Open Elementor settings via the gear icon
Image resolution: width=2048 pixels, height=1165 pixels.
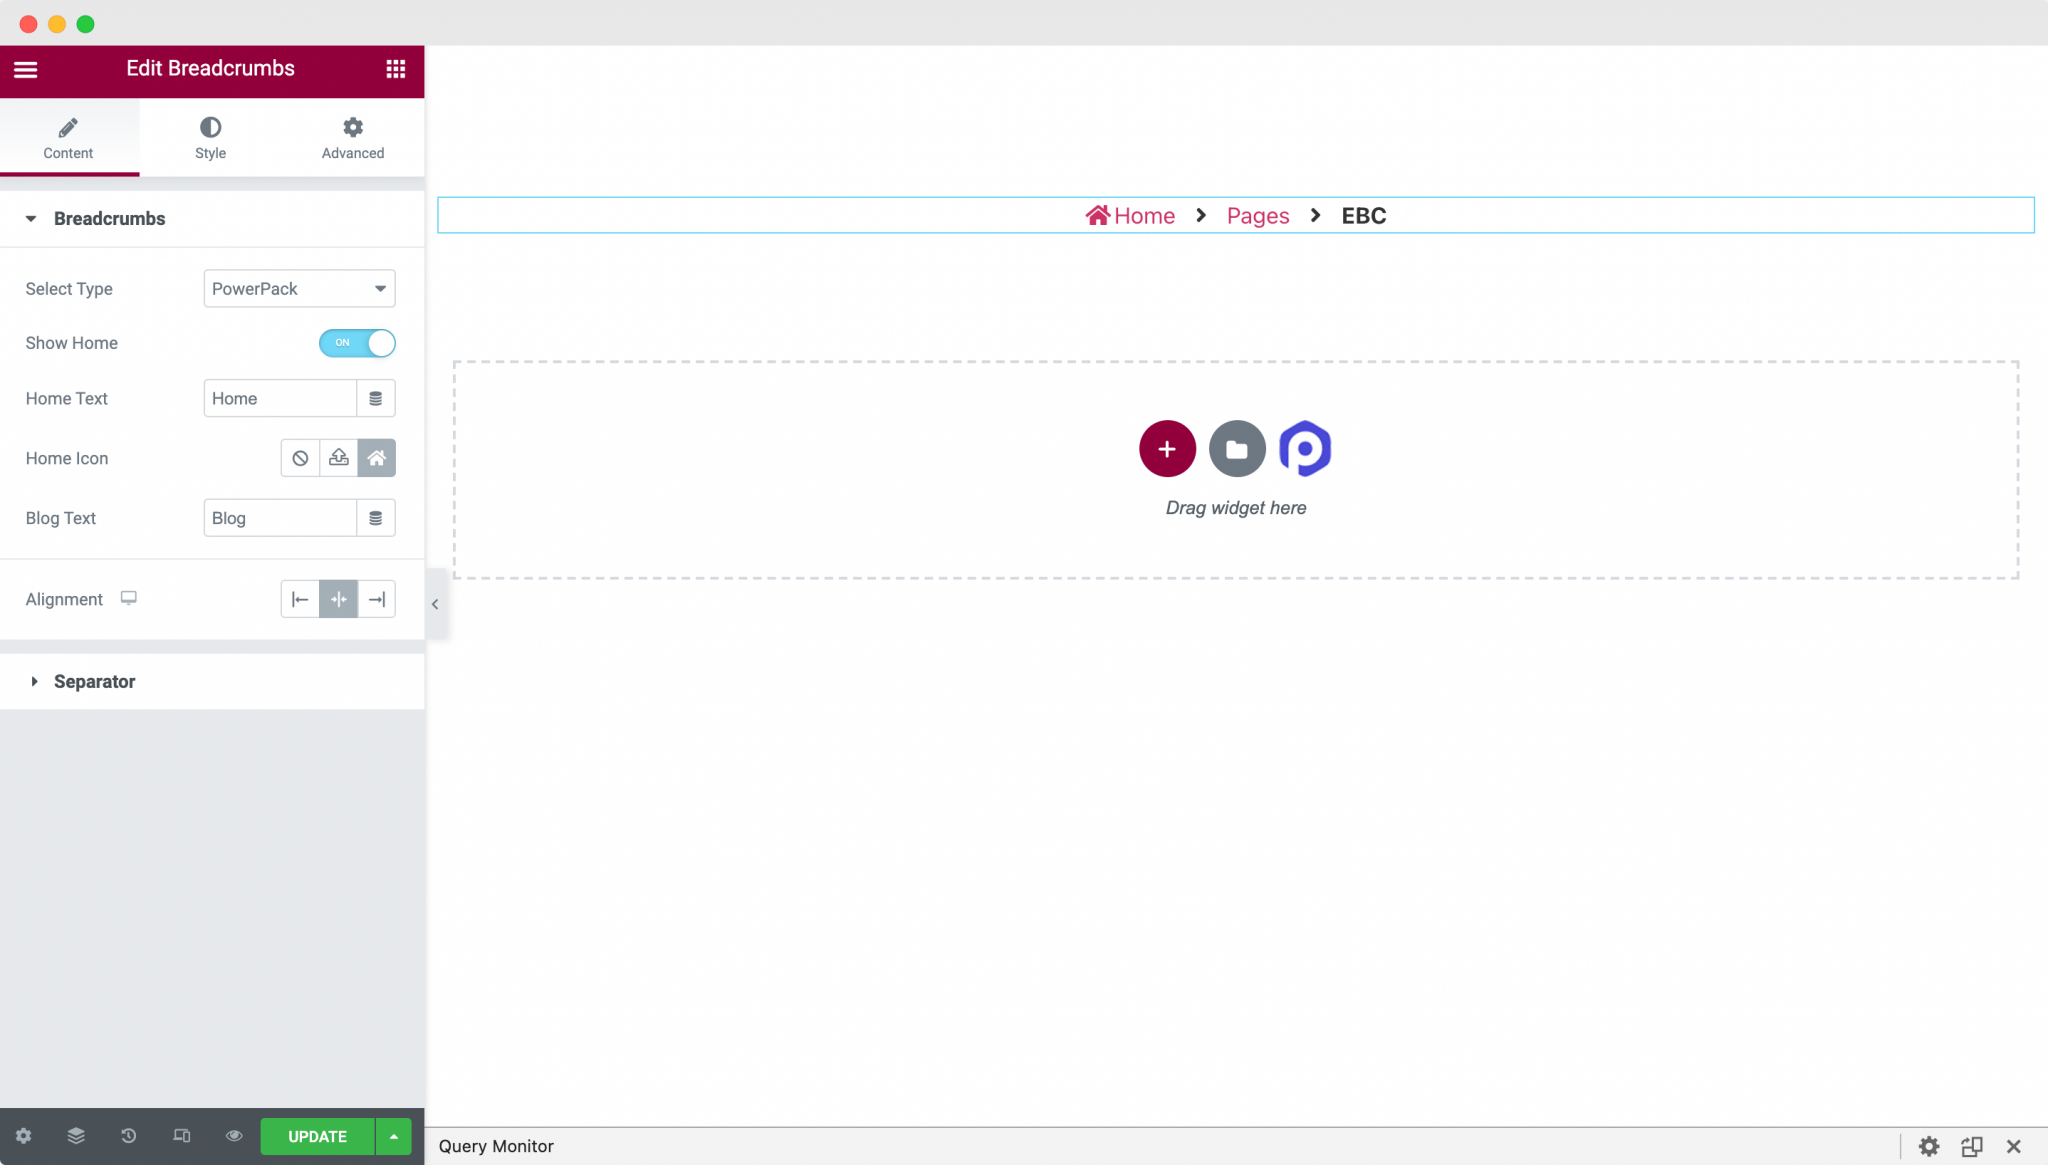point(23,1136)
